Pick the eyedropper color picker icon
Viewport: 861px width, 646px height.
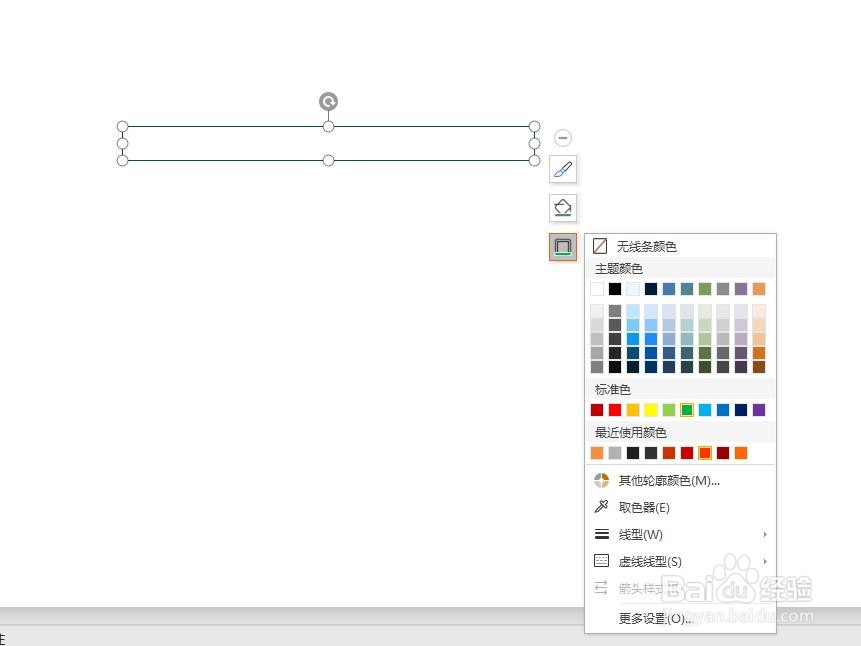pyautogui.click(x=601, y=506)
